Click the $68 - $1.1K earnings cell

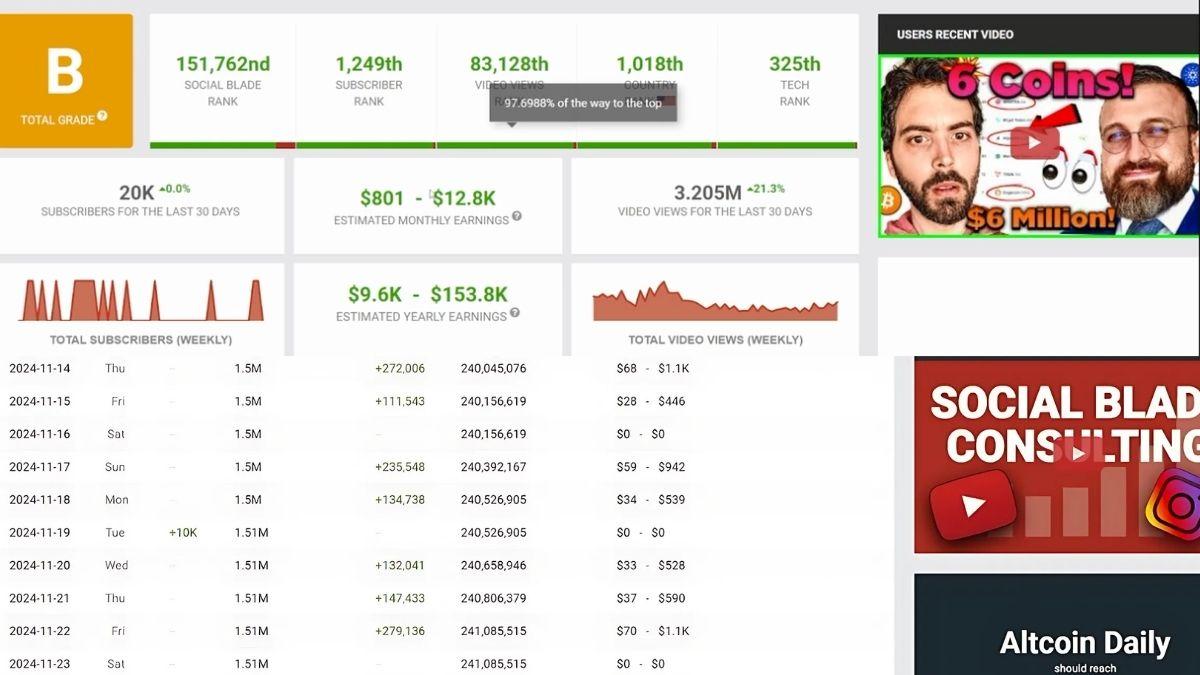tap(653, 368)
